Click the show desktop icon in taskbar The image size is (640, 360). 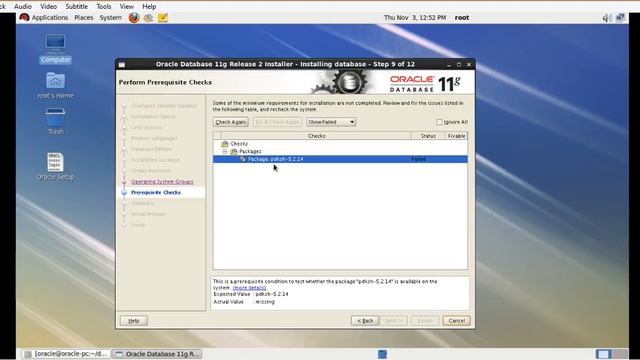tap(28, 354)
